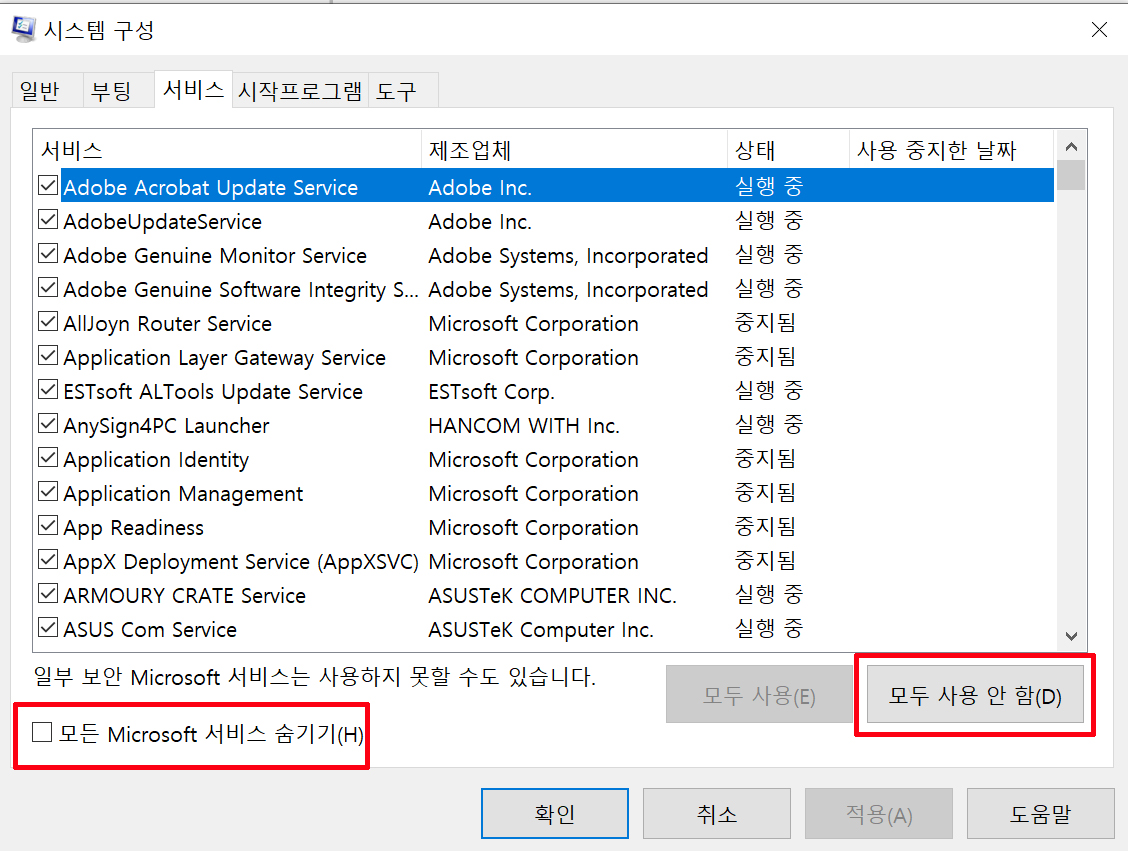This screenshot has width=1128, height=851.
Task: Uncheck Application Layer Gateway Service checkbox
Action: (47, 355)
